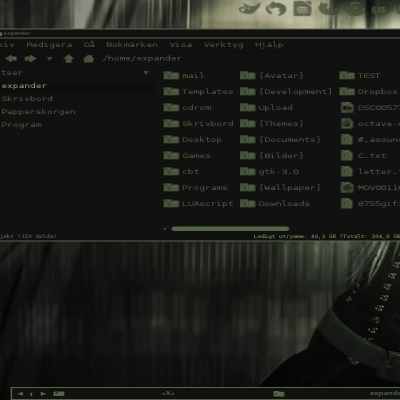Select the Downloads folder icon

[x=248, y=204]
